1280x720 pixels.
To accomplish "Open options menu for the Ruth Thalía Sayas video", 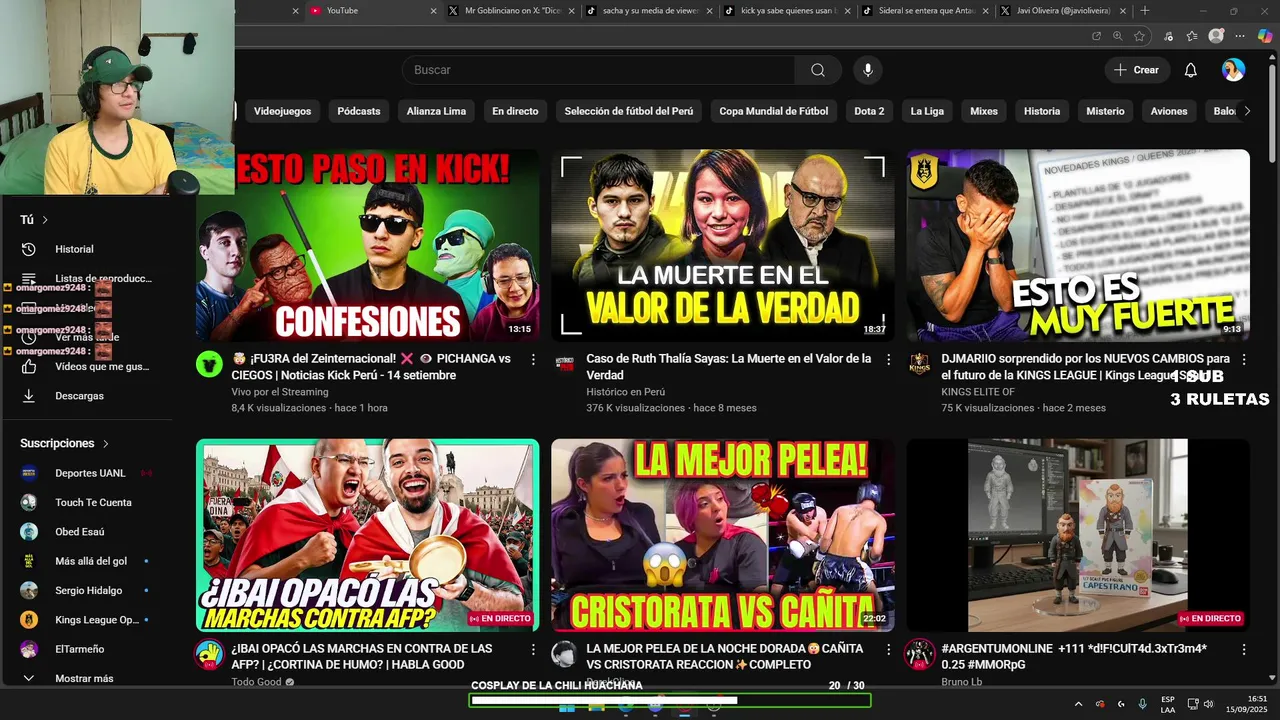I will click(x=888, y=359).
